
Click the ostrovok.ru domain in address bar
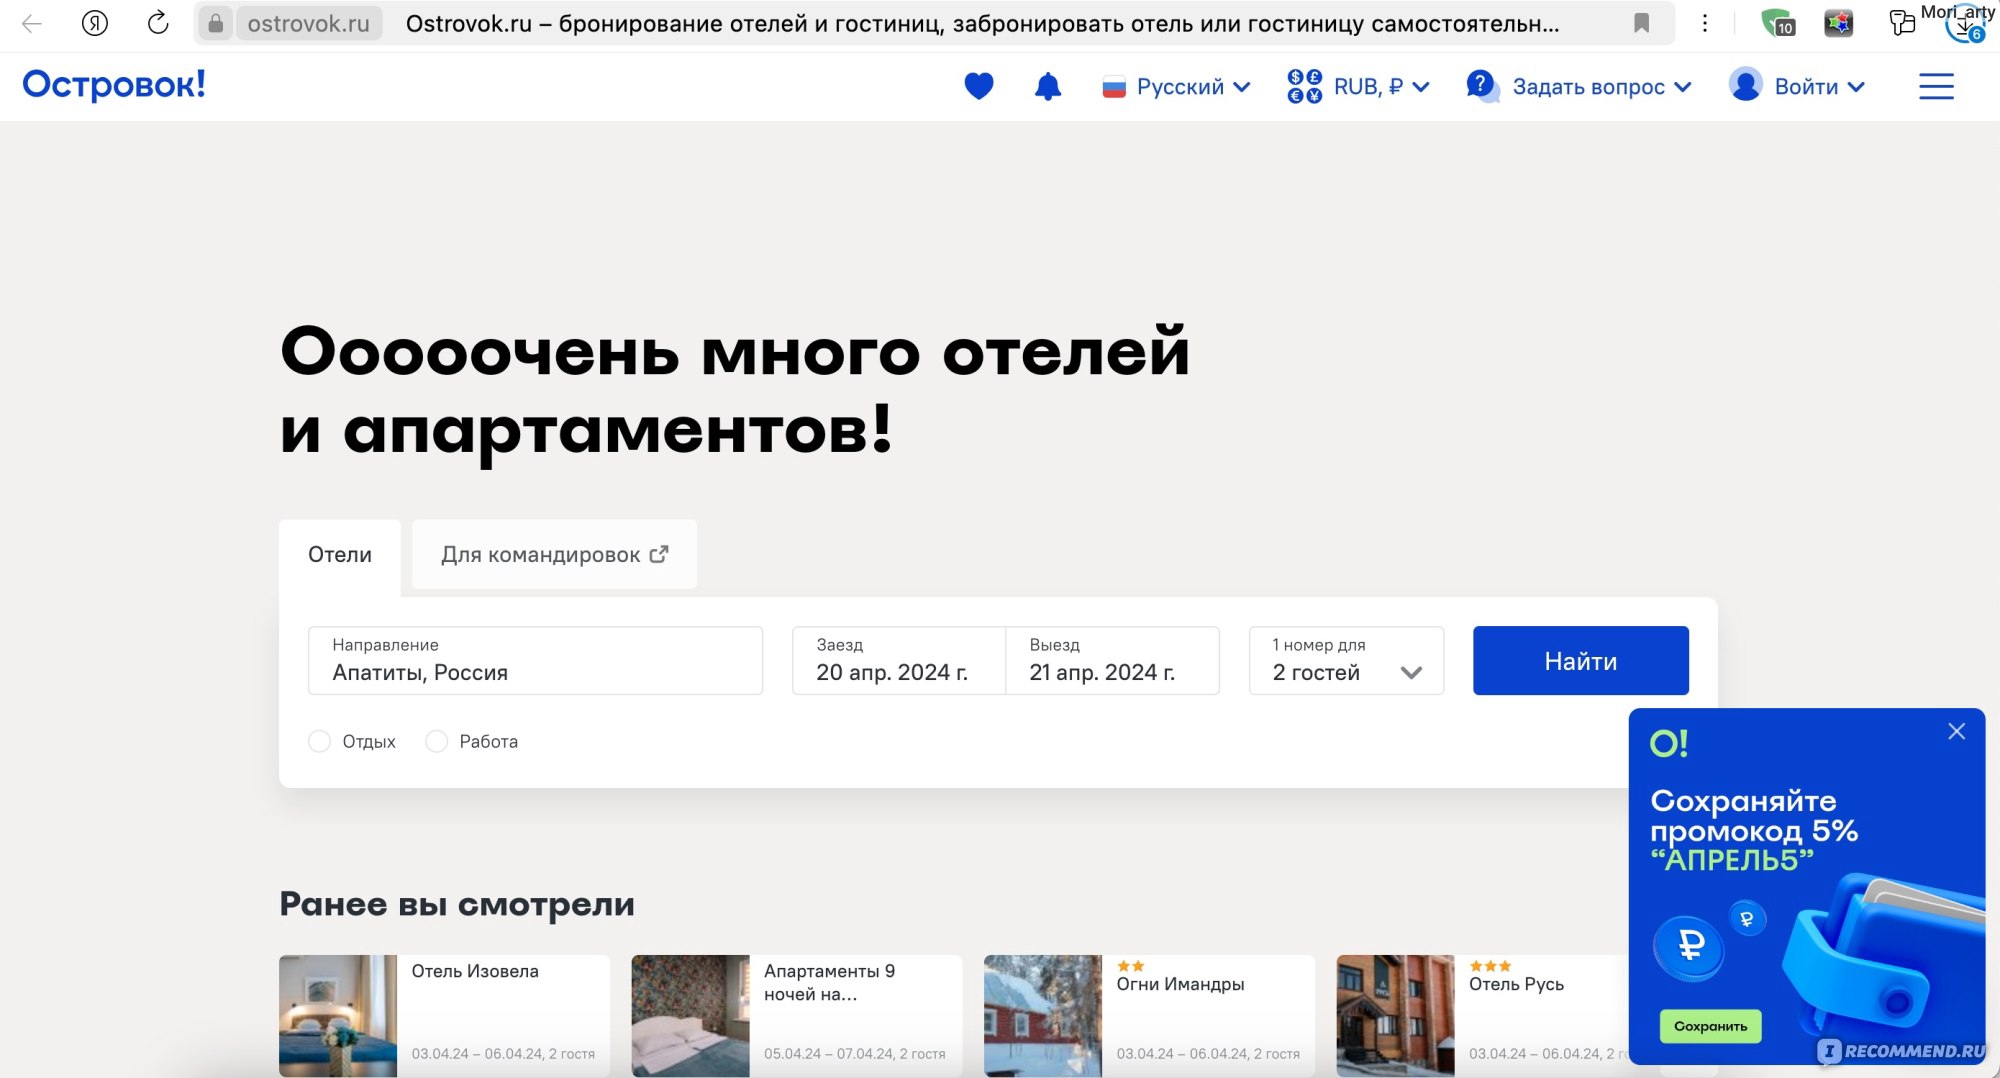[308, 24]
